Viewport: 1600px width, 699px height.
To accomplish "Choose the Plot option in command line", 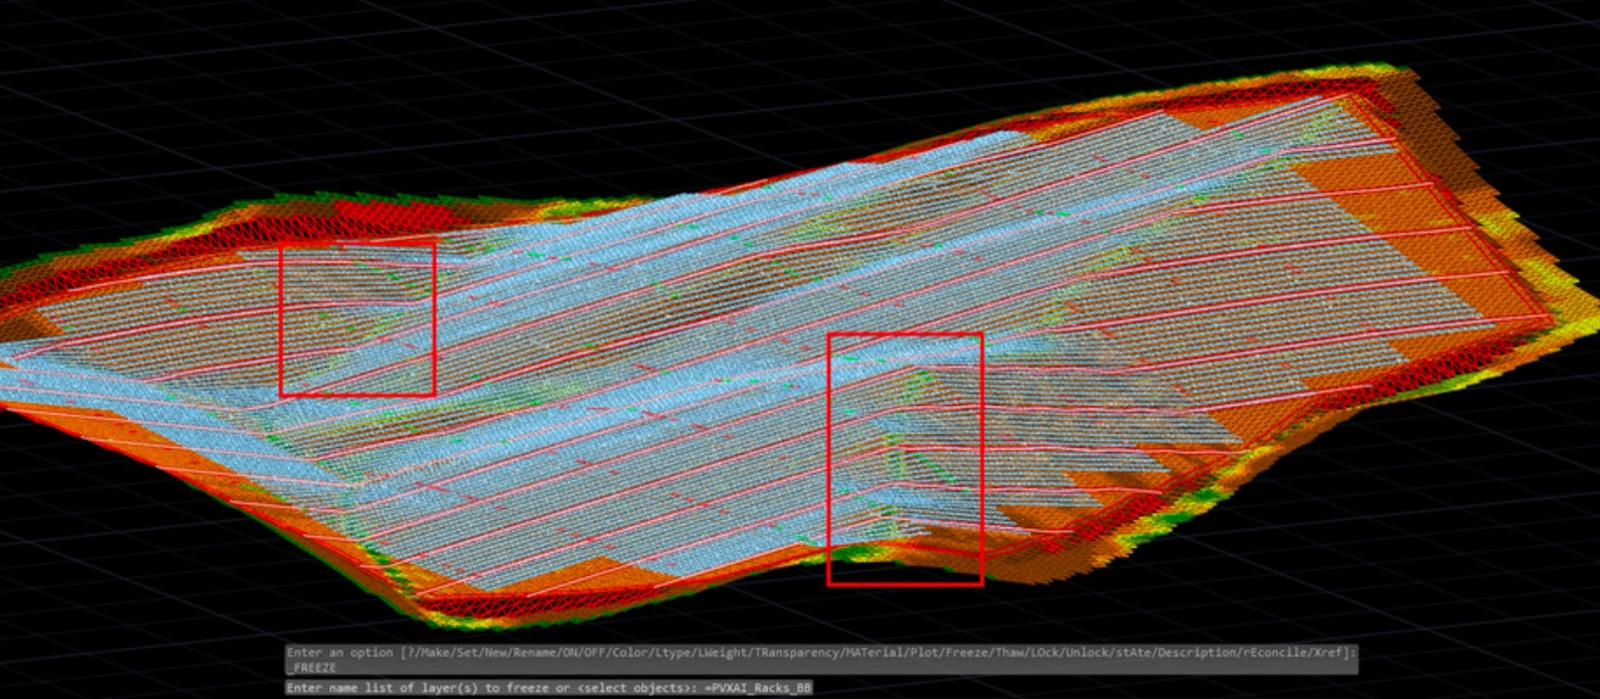I will click(925, 653).
